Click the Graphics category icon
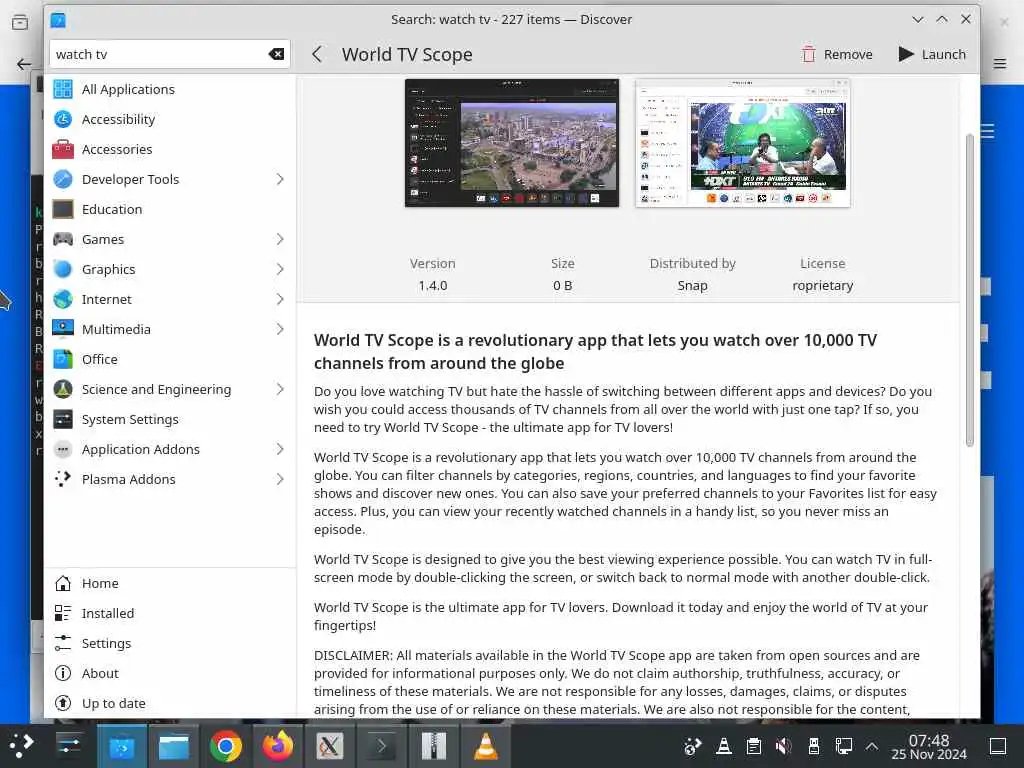The height and width of the screenshot is (768, 1024). [x=63, y=269]
